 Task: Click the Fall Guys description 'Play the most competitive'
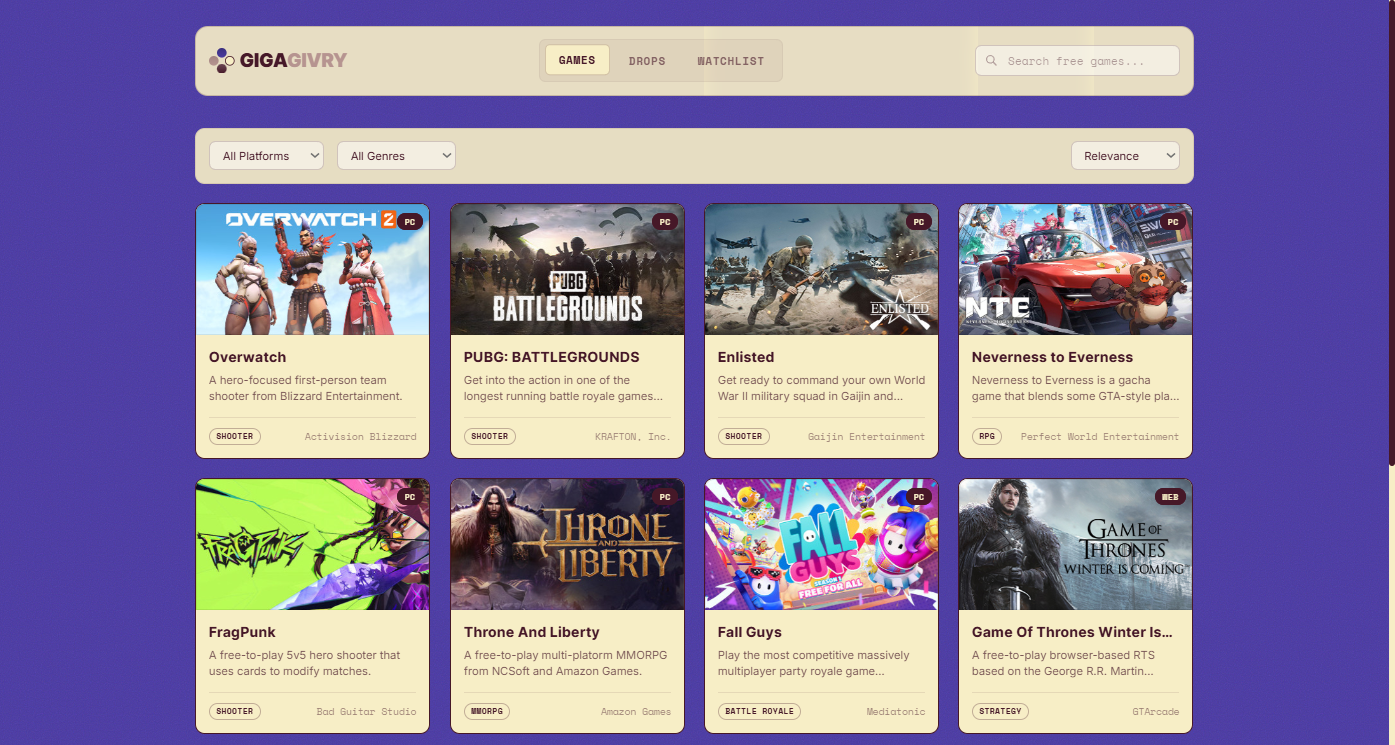coord(814,663)
